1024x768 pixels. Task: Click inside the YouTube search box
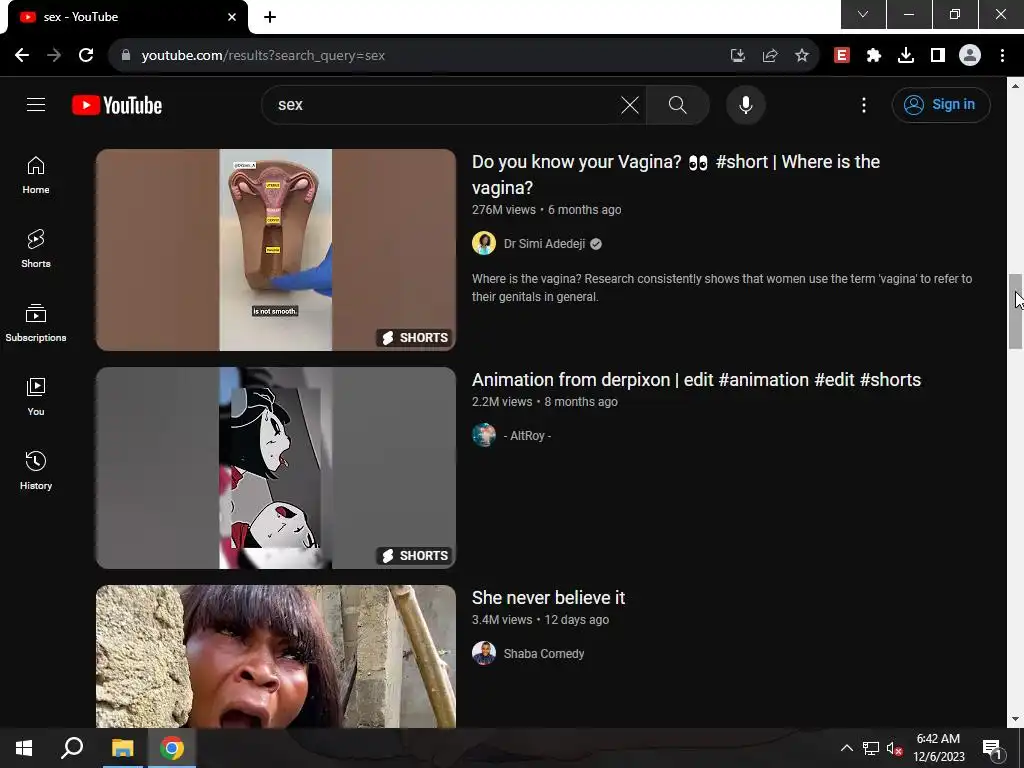(x=444, y=104)
